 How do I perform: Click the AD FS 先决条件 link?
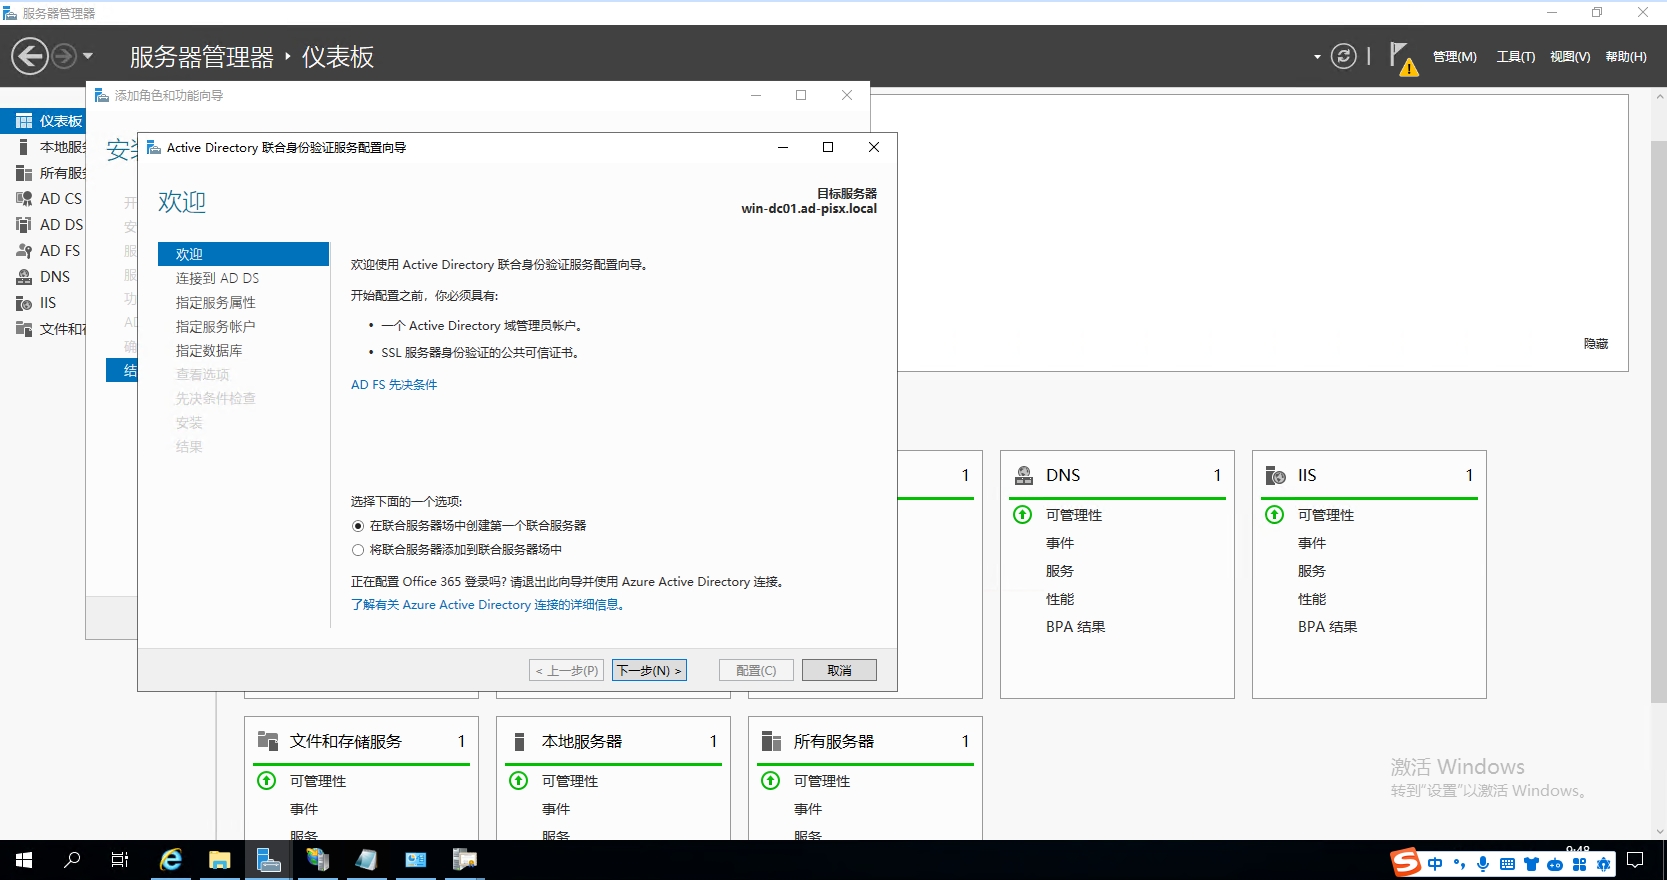tap(394, 385)
